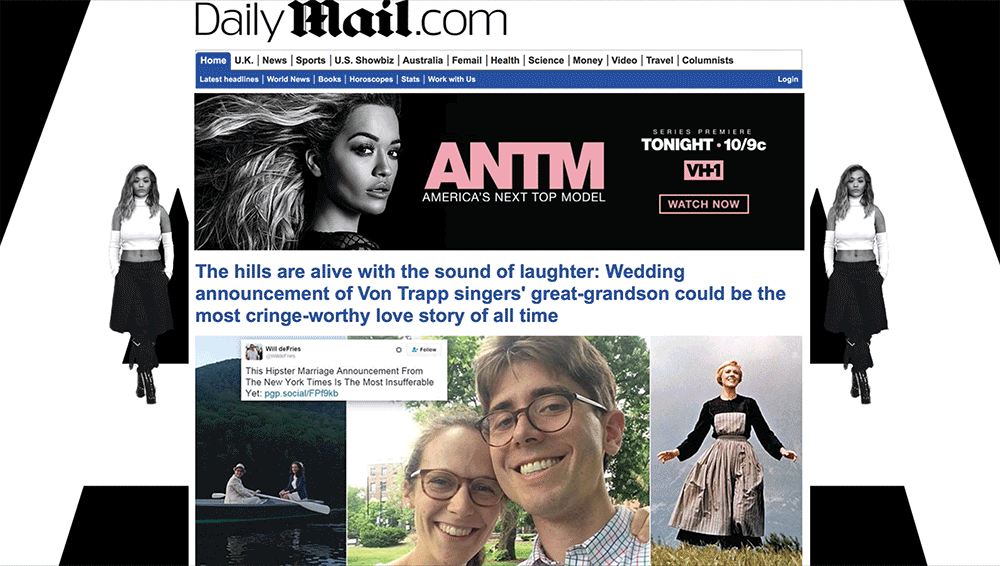The height and width of the screenshot is (566, 1000).
Task: Click the pgp.social link in tweet
Action: (301, 394)
